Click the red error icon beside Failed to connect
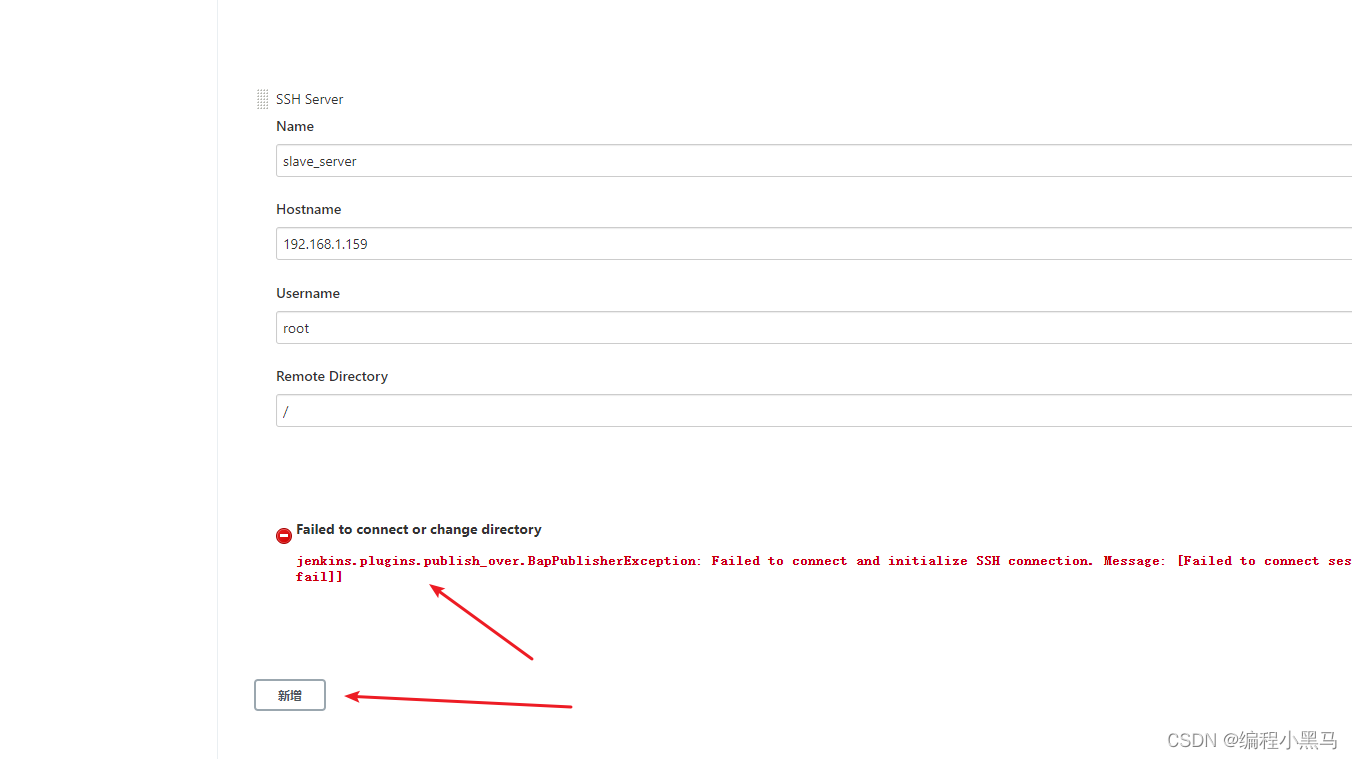This screenshot has width=1352, height=759. coord(284,536)
